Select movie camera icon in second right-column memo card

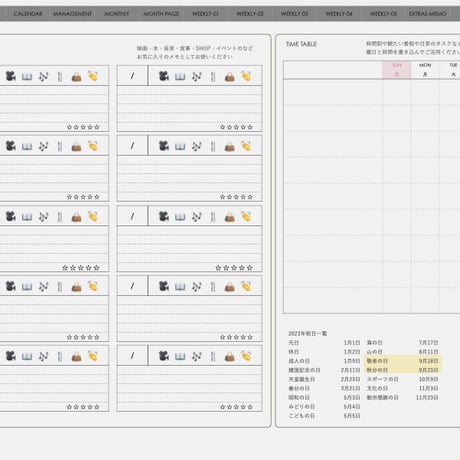pos(164,146)
